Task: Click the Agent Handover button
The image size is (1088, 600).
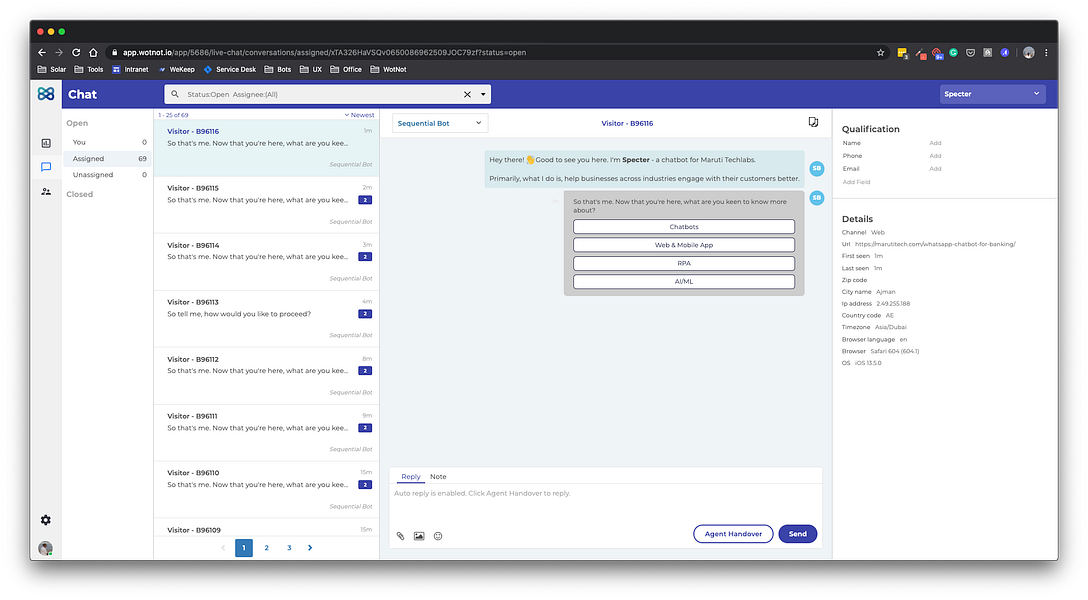Action: pyautogui.click(x=733, y=533)
